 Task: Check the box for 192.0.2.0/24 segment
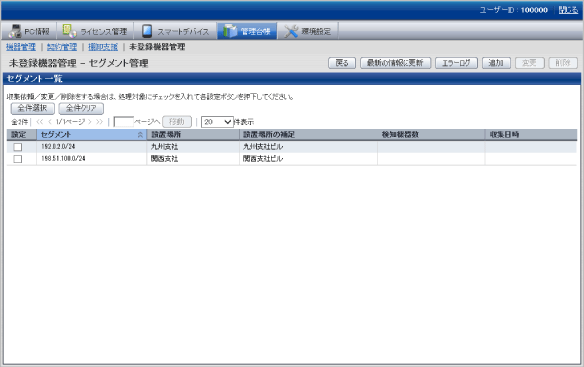coord(18,147)
